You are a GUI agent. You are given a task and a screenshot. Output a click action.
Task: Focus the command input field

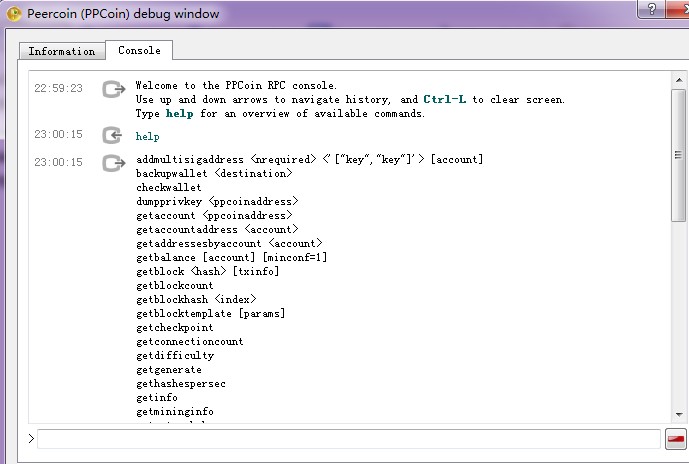pyautogui.click(x=349, y=439)
